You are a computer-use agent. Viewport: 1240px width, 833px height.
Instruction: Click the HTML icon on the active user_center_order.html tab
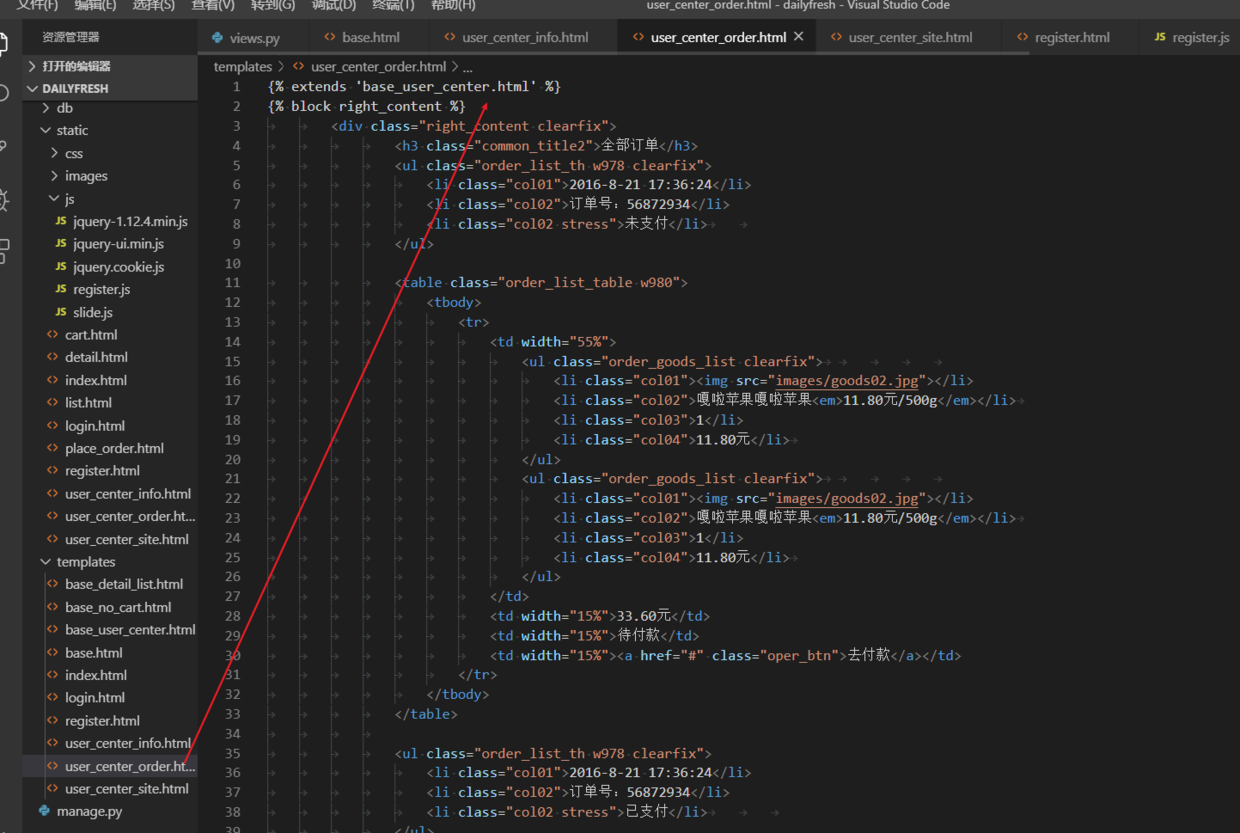[638, 38]
